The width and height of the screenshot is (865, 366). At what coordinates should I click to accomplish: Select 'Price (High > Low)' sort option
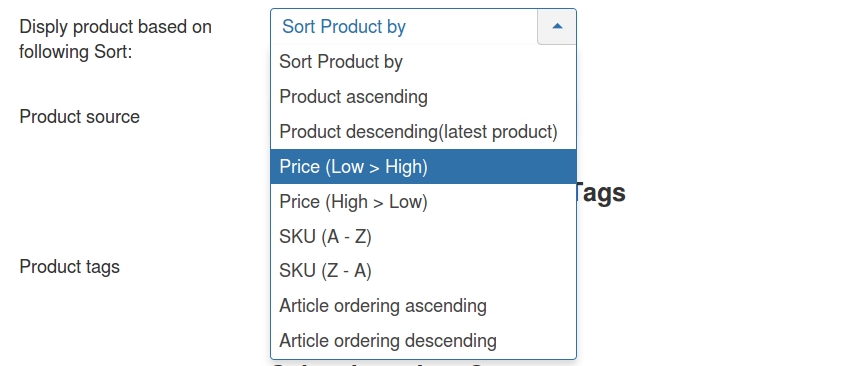tap(423, 201)
